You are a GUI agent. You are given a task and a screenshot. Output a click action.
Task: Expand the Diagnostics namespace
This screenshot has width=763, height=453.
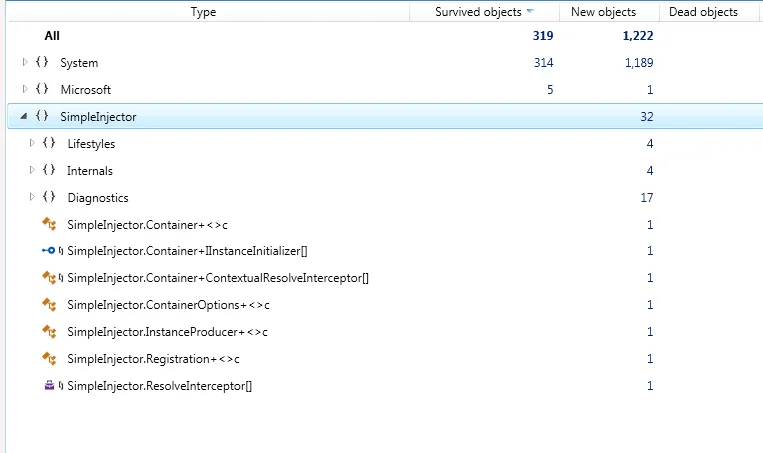click(32, 197)
